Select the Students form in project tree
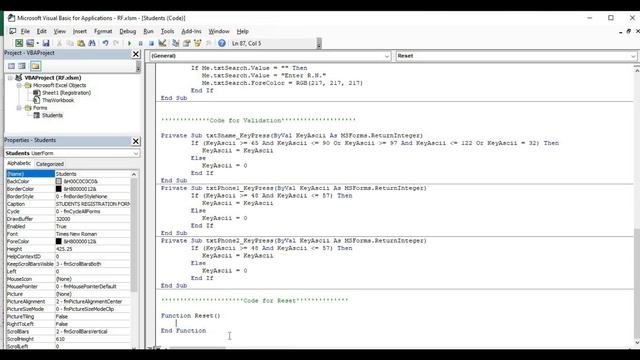This screenshot has height=360, width=640. (x=52, y=115)
